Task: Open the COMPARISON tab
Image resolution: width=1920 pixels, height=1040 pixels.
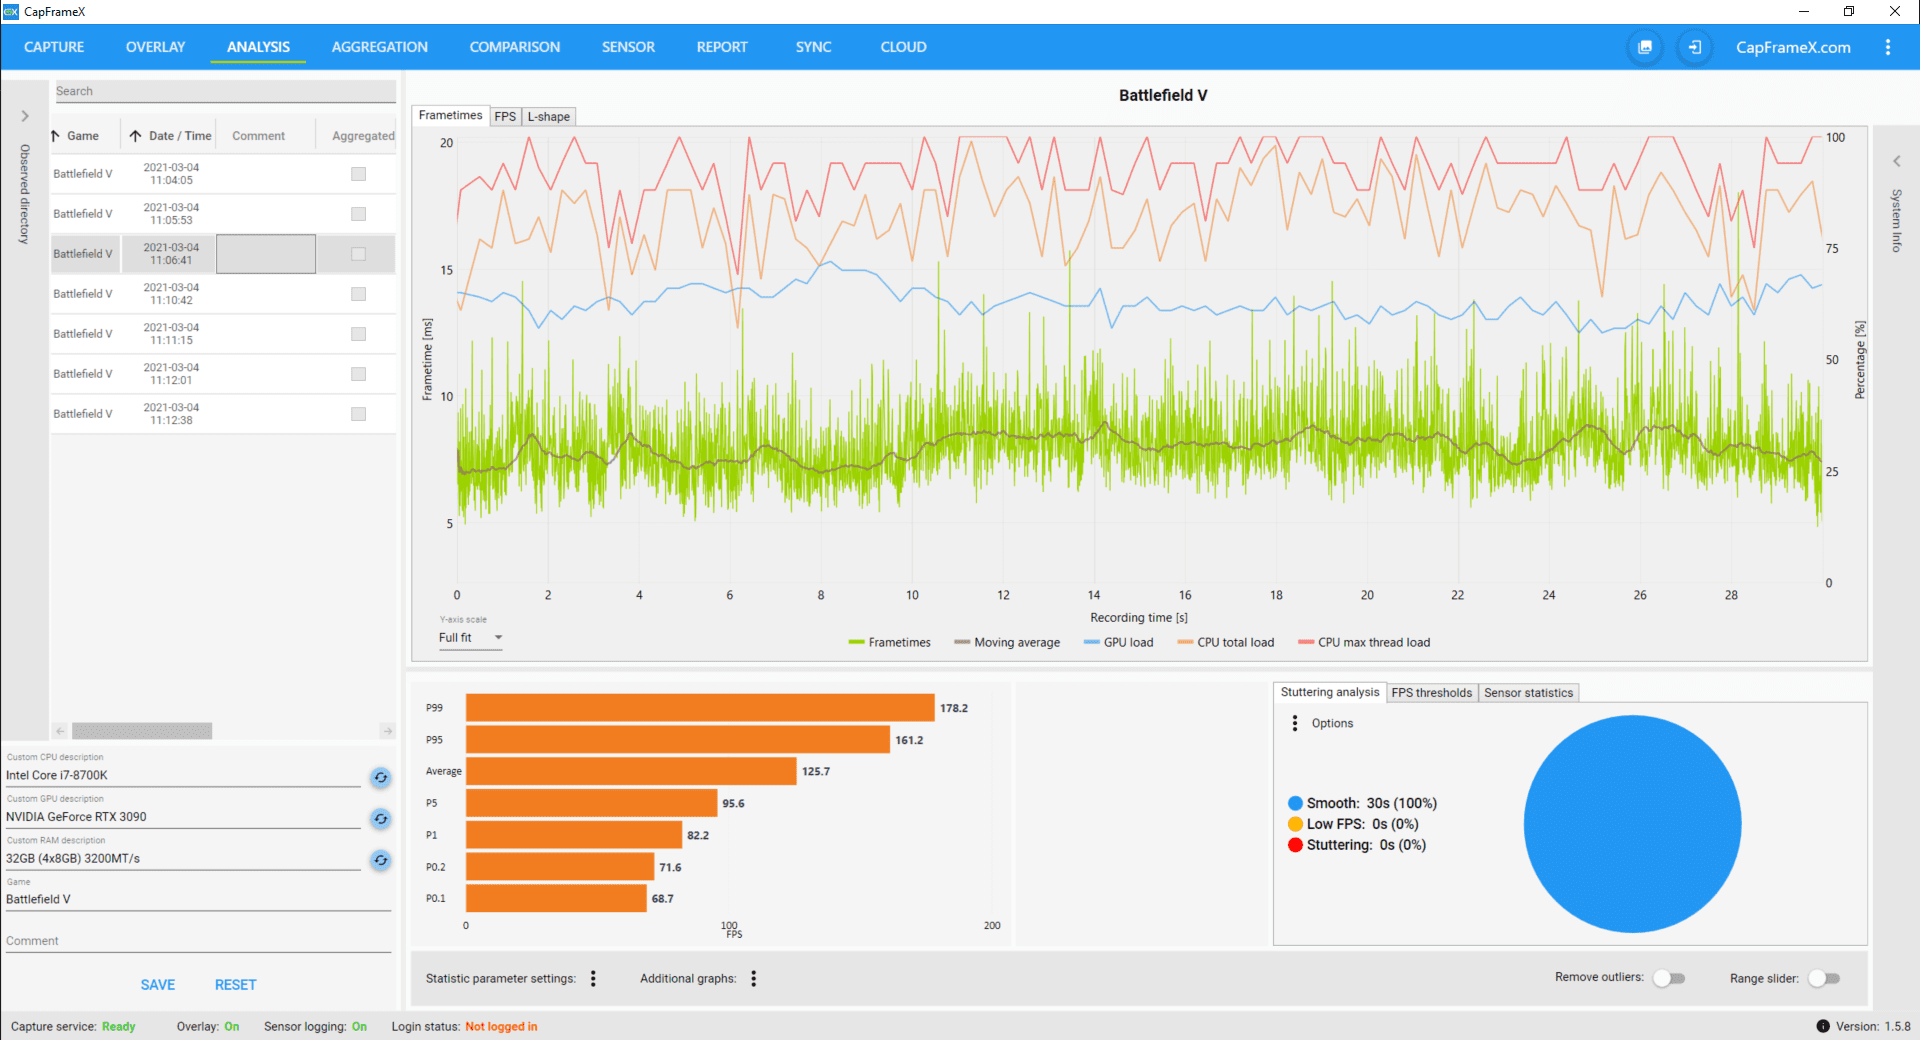Action: point(515,47)
